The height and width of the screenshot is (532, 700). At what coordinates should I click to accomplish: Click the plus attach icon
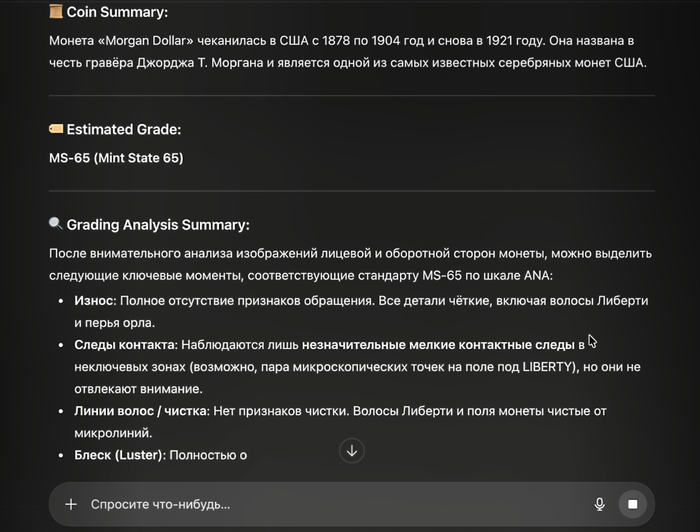[x=71, y=504]
